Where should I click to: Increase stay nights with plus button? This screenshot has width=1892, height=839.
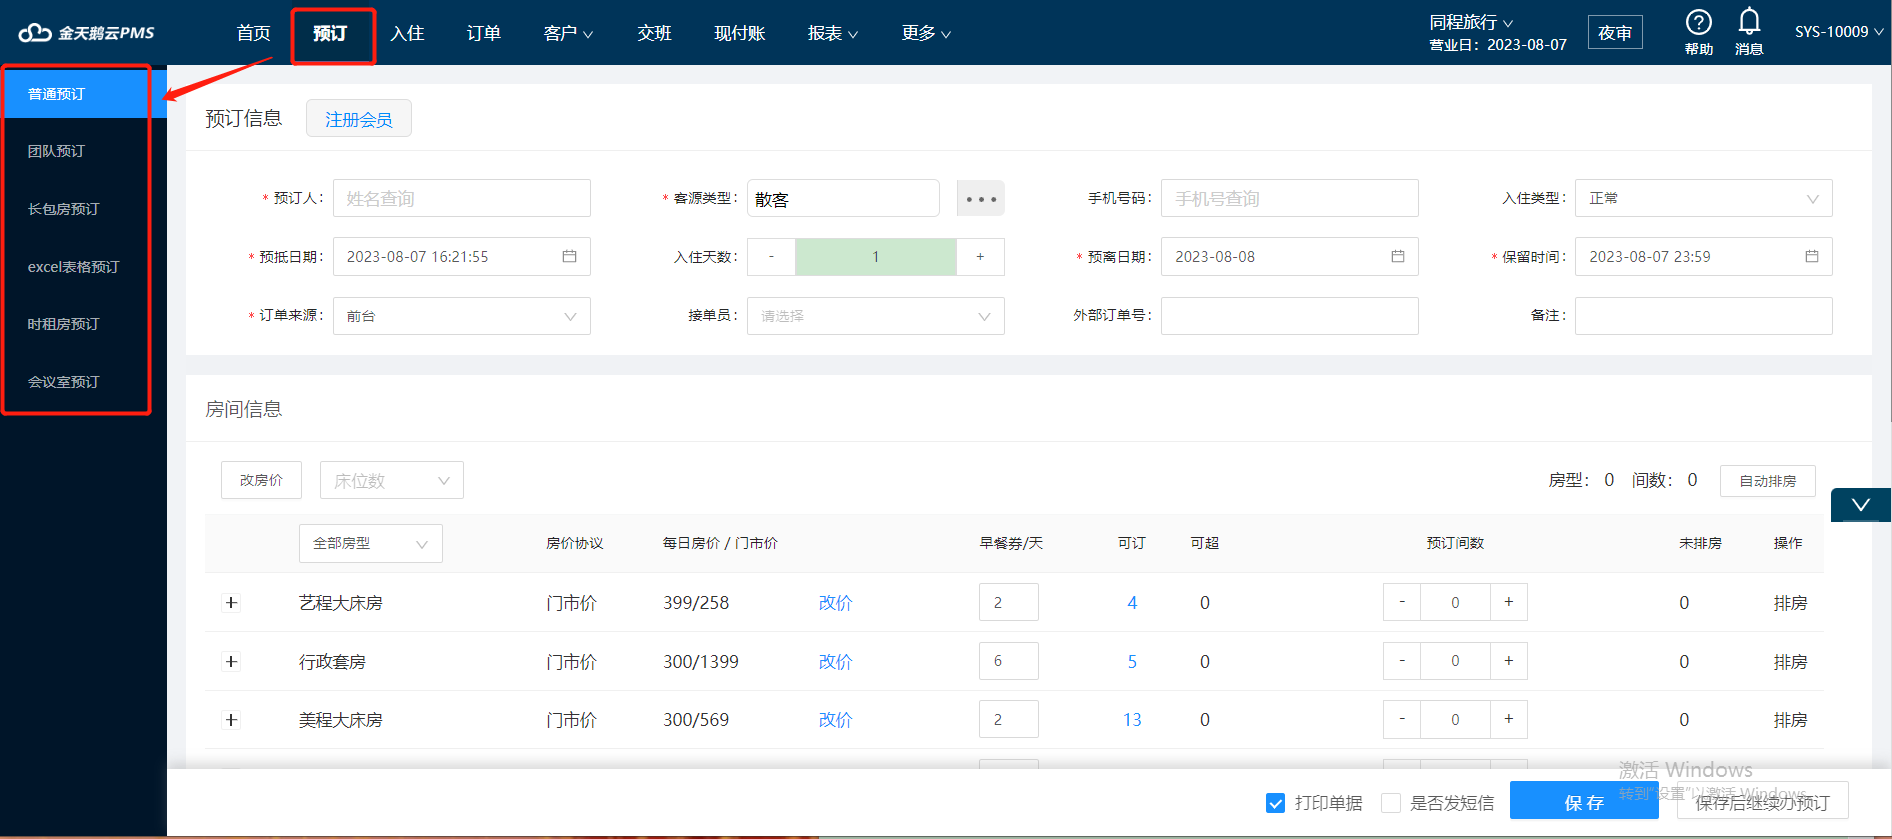(x=980, y=257)
